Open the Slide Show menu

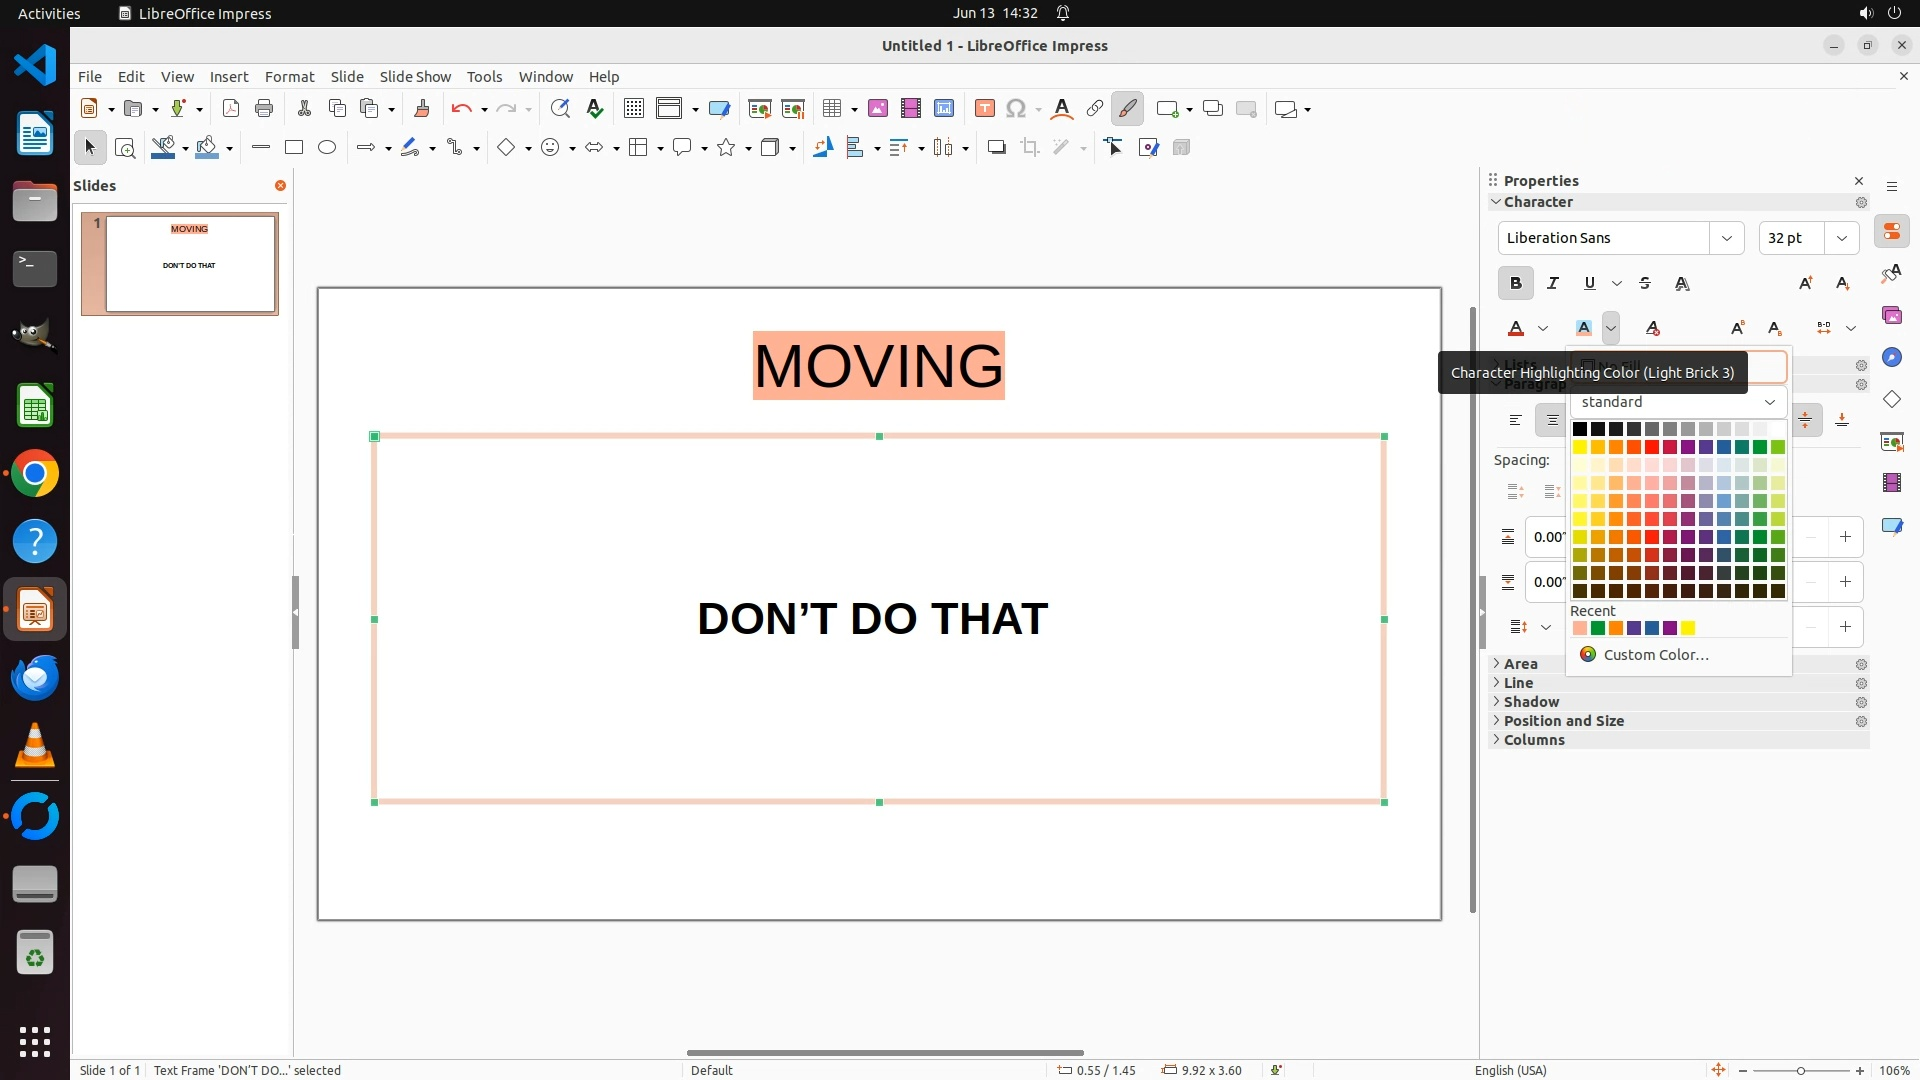(x=415, y=77)
